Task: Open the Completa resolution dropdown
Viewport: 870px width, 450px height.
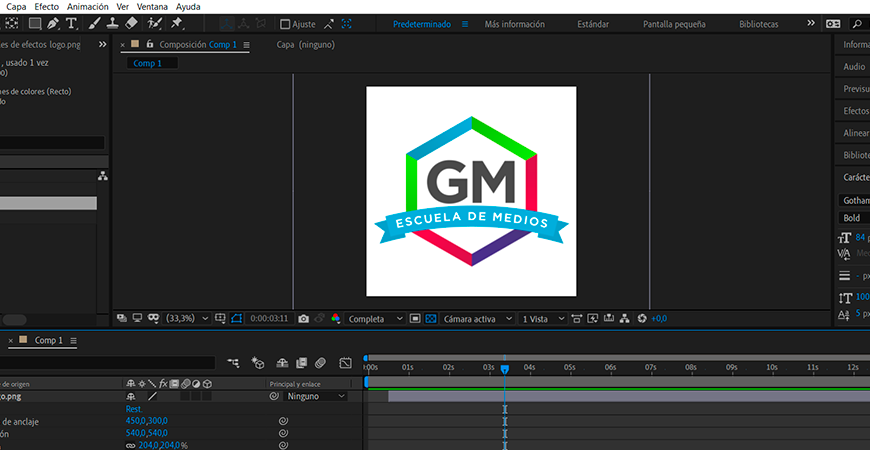Action: (374, 319)
